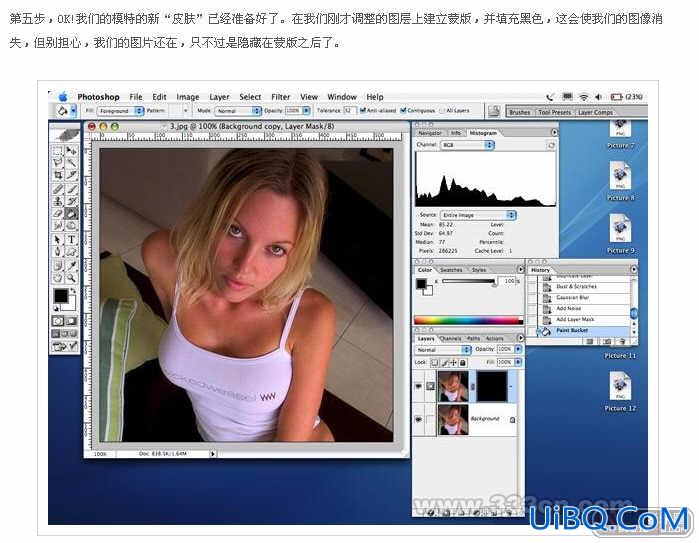Image resolution: width=699 pixels, height=543 pixels.
Task: Open the Mode Normal dropdown in options bar
Action: point(238,111)
